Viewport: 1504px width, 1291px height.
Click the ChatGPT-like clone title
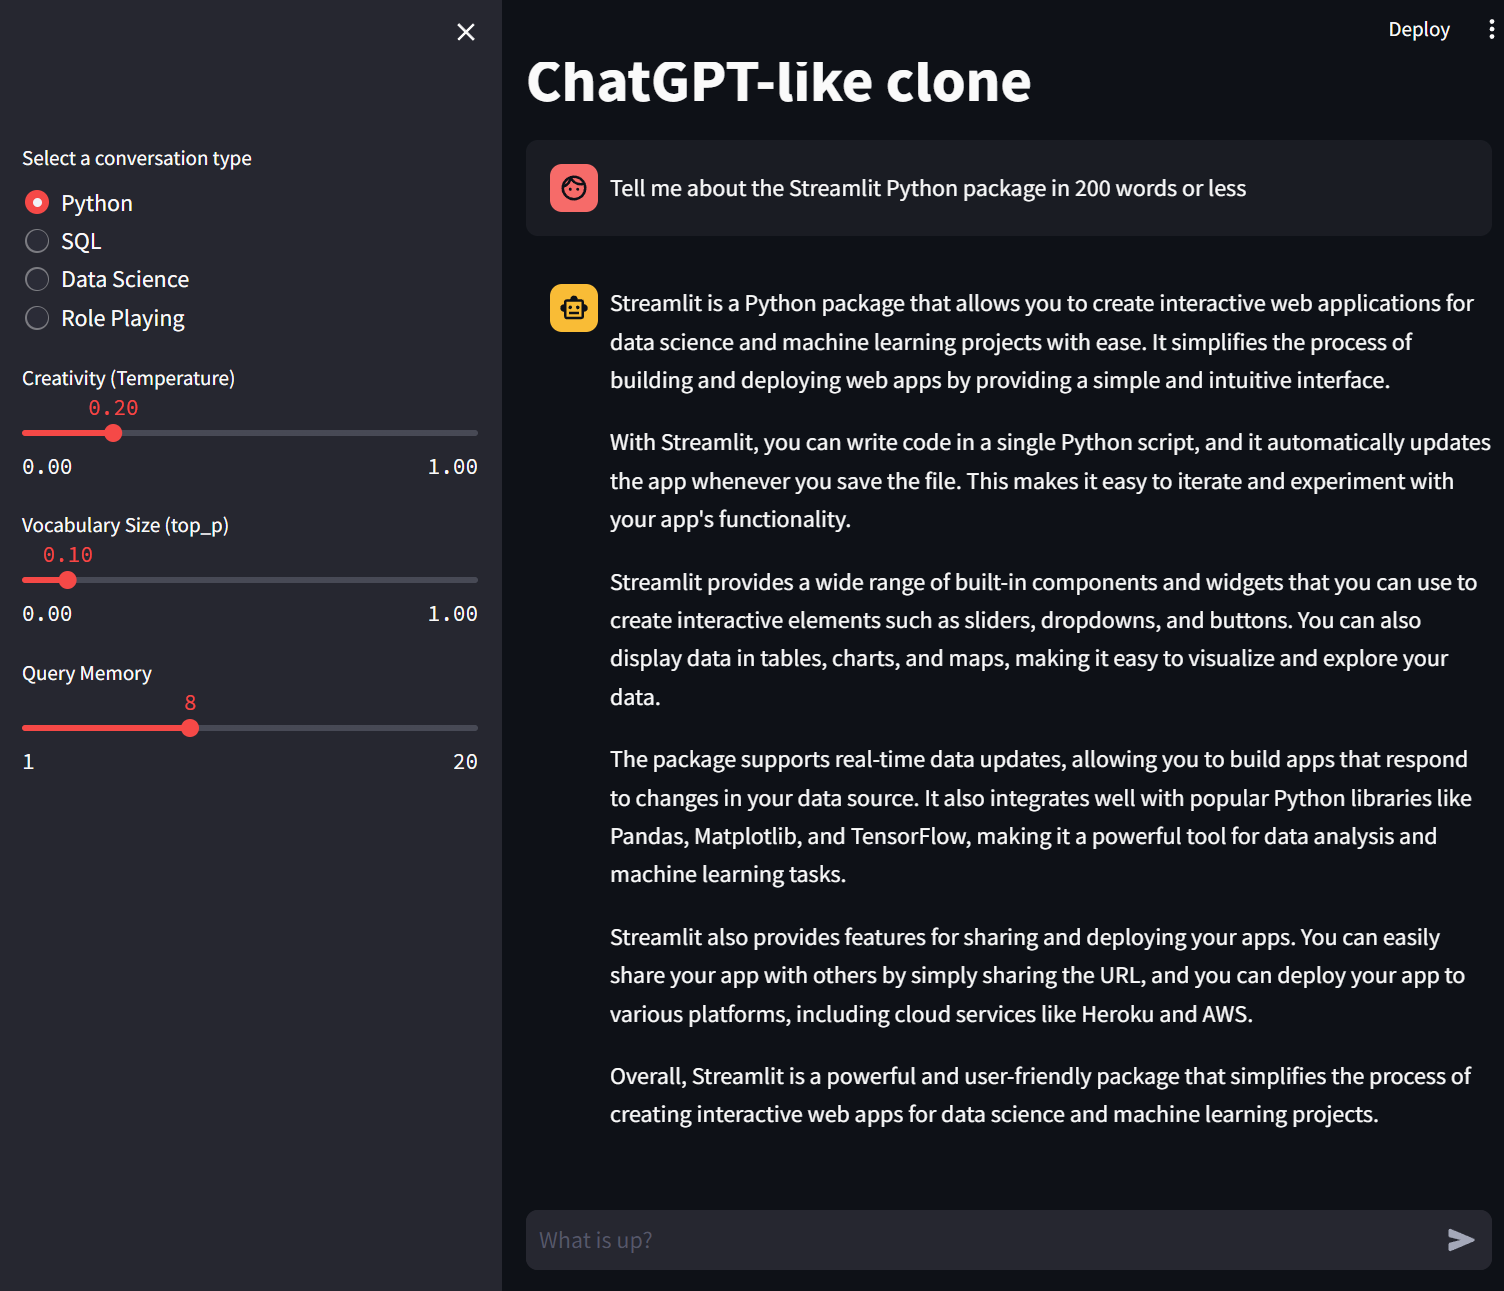(779, 83)
